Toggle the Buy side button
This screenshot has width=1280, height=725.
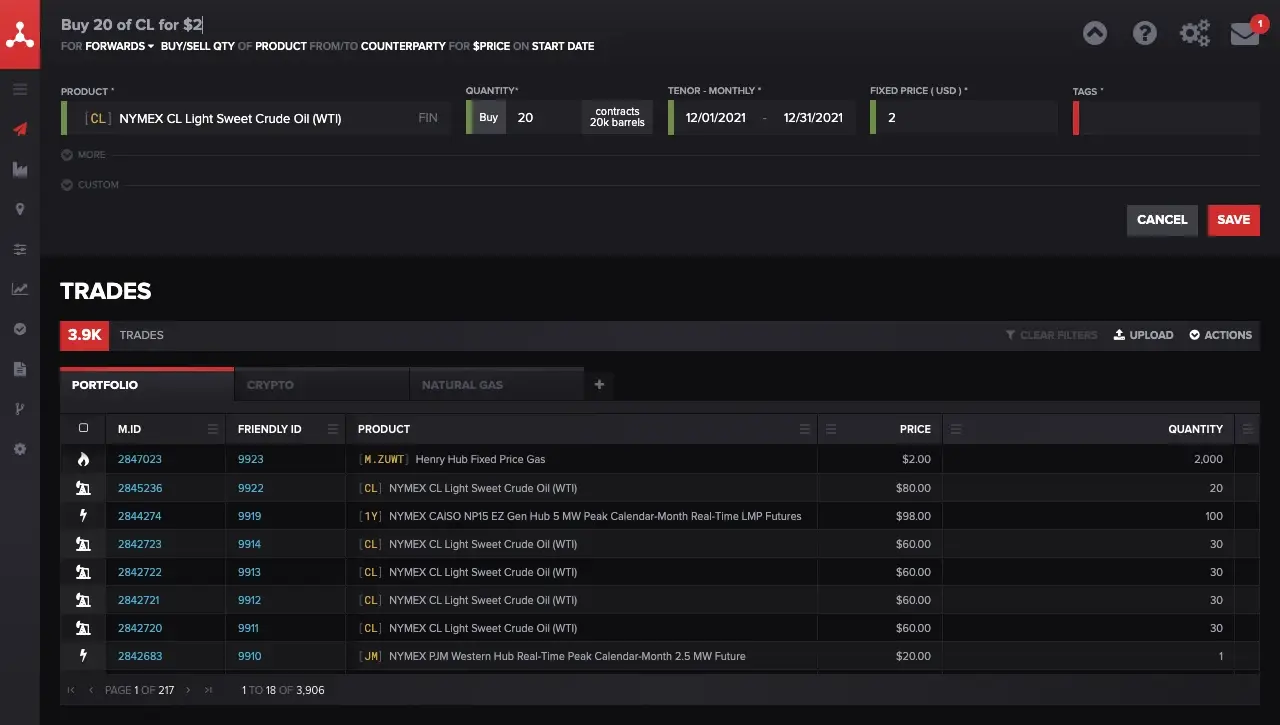point(488,117)
